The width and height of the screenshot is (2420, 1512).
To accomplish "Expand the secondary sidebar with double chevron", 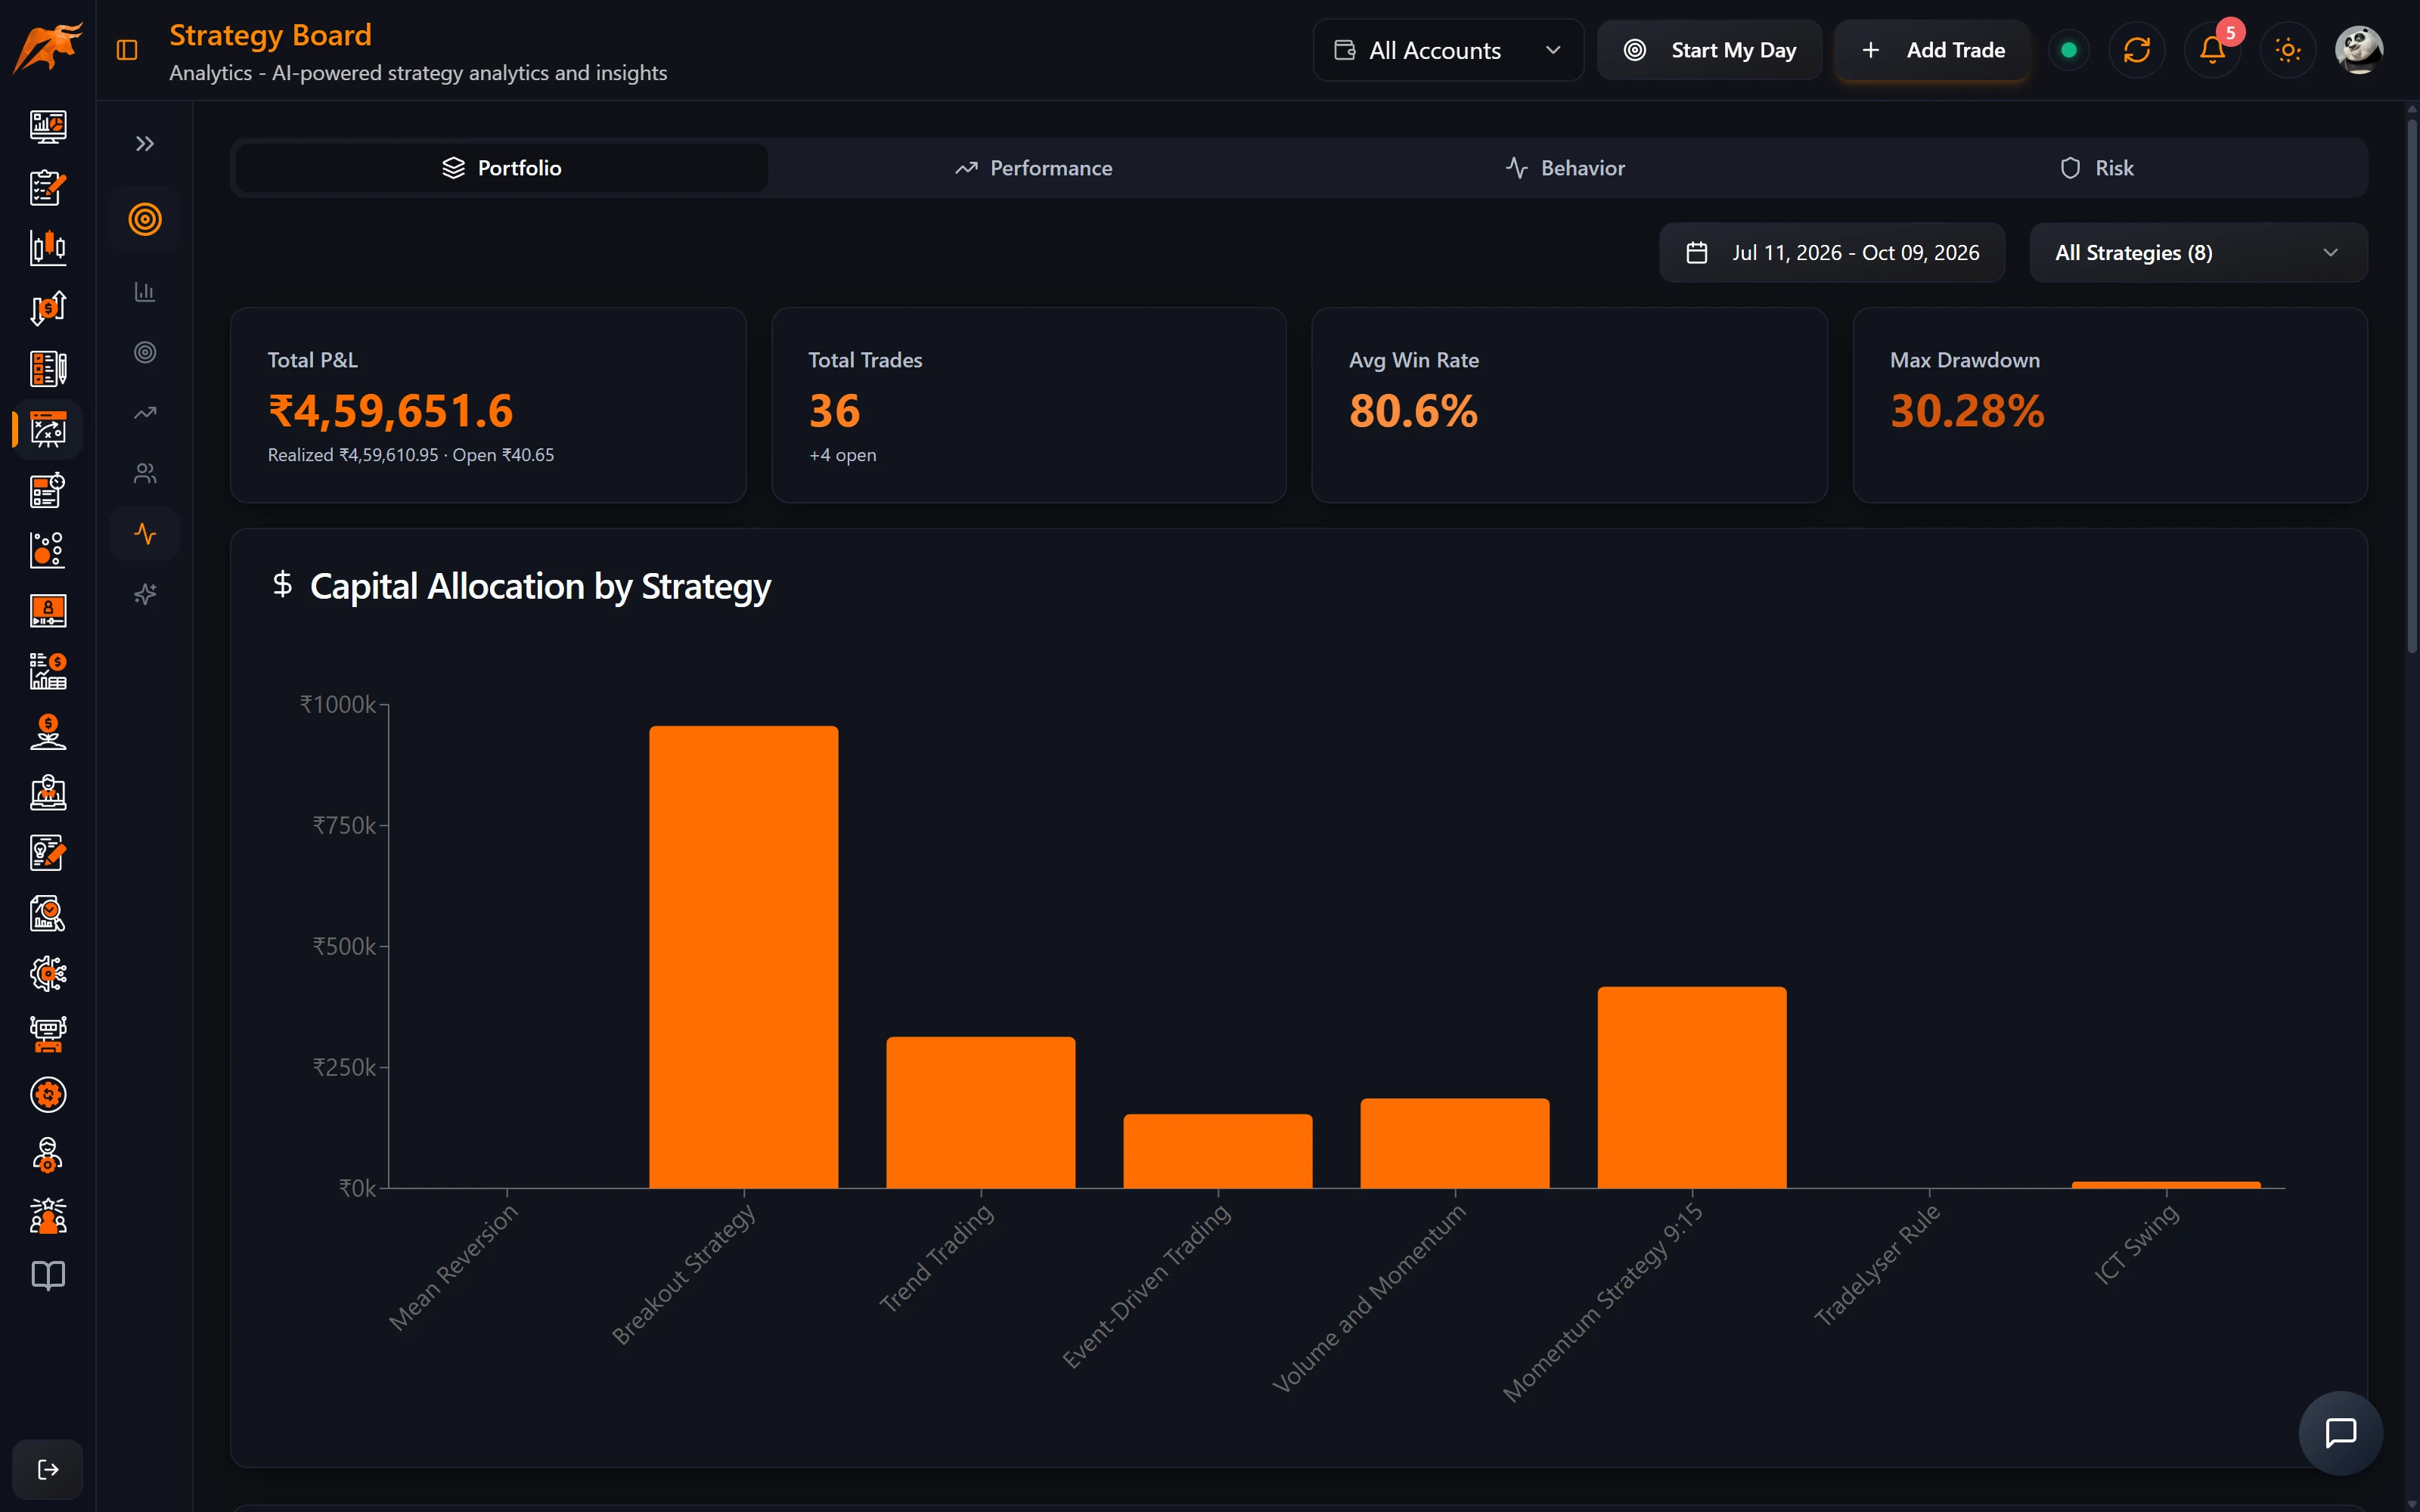I will (145, 144).
